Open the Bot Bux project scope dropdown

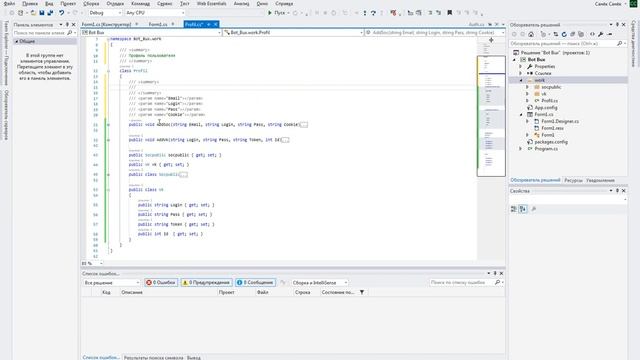[x=151, y=33]
